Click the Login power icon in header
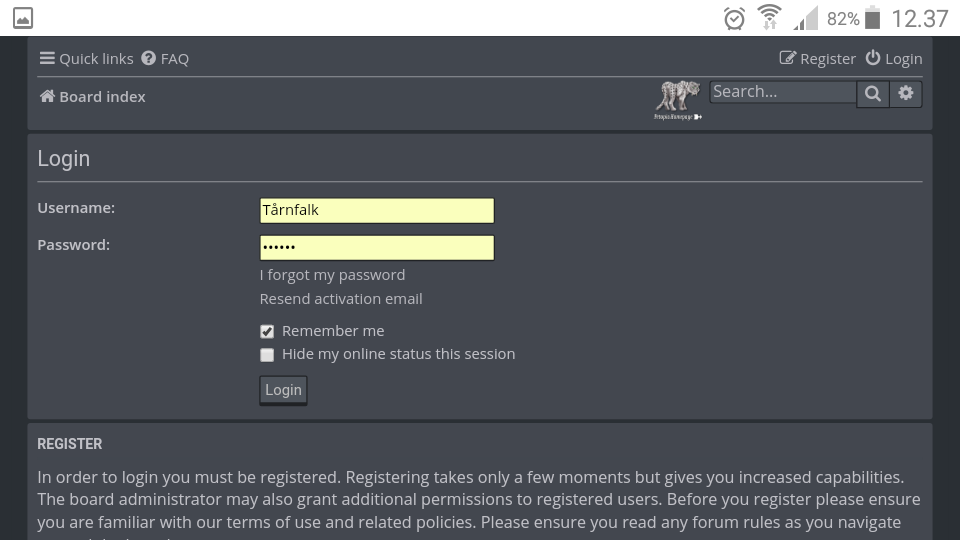This screenshot has width=960, height=540. click(872, 58)
